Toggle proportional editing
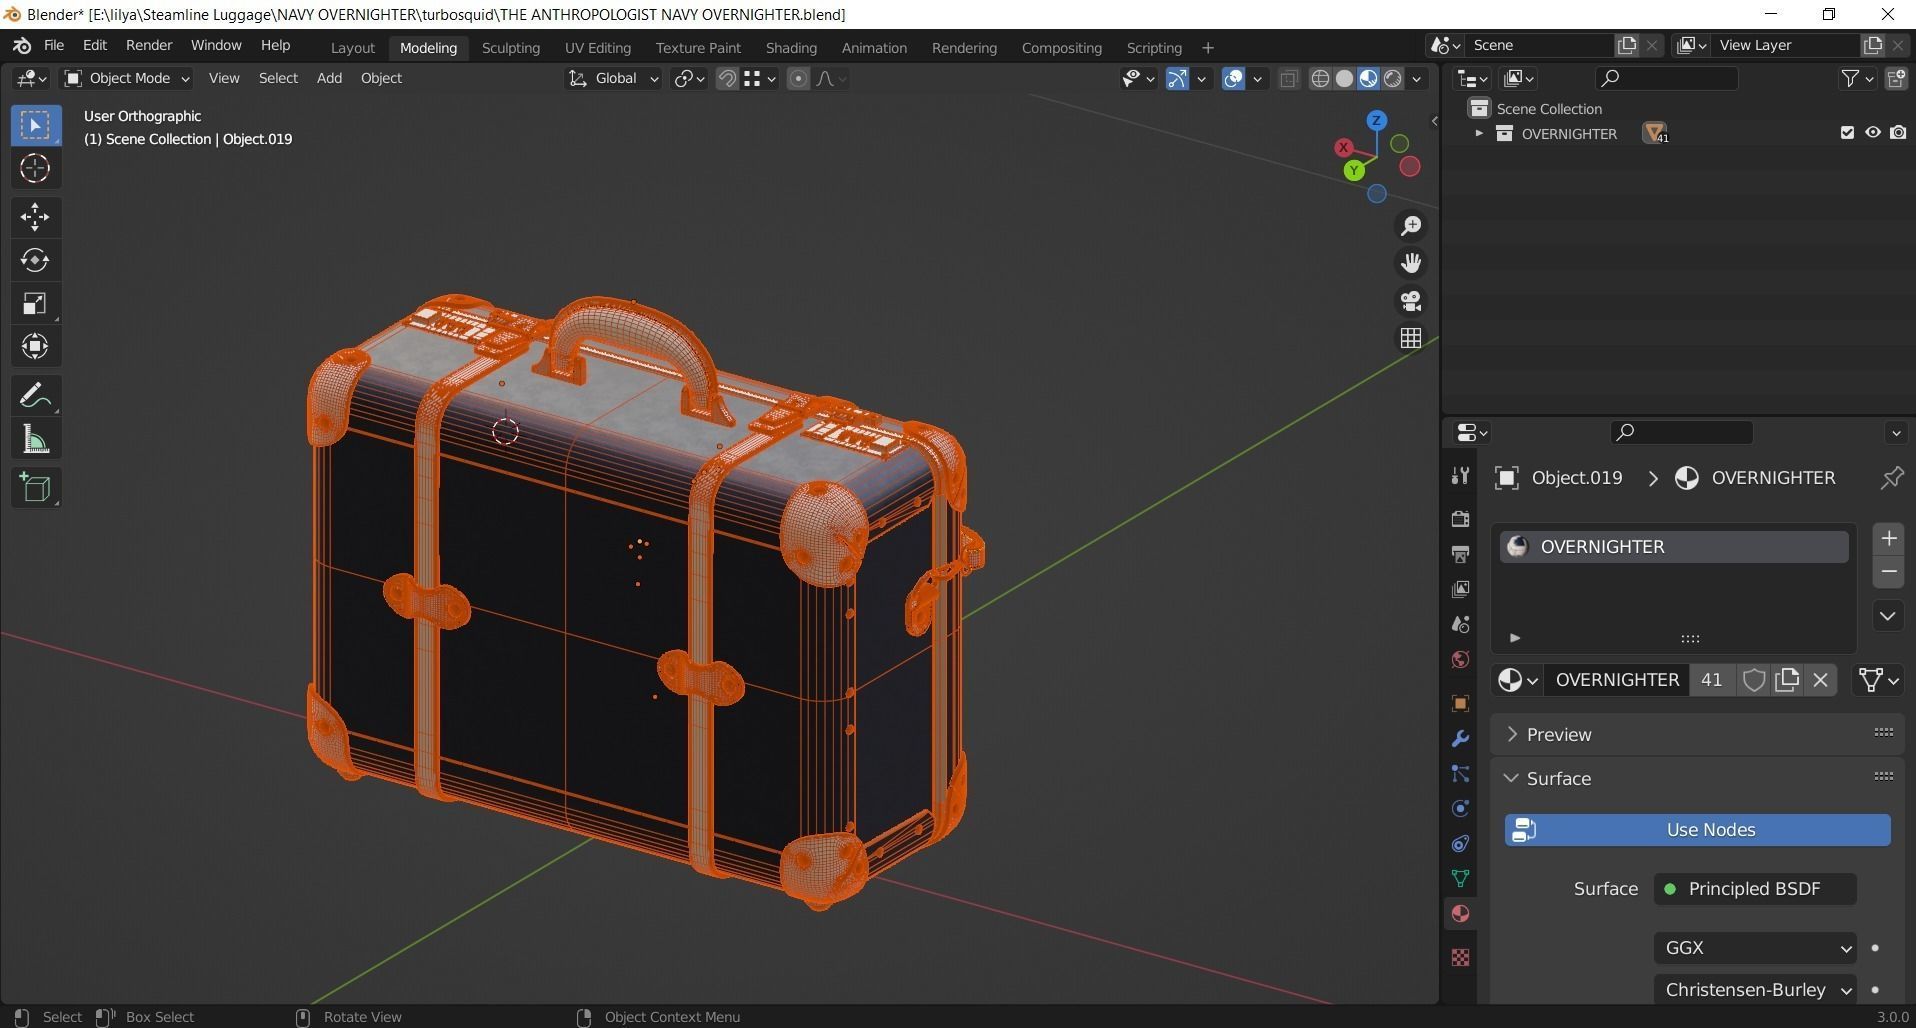 point(798,78)
